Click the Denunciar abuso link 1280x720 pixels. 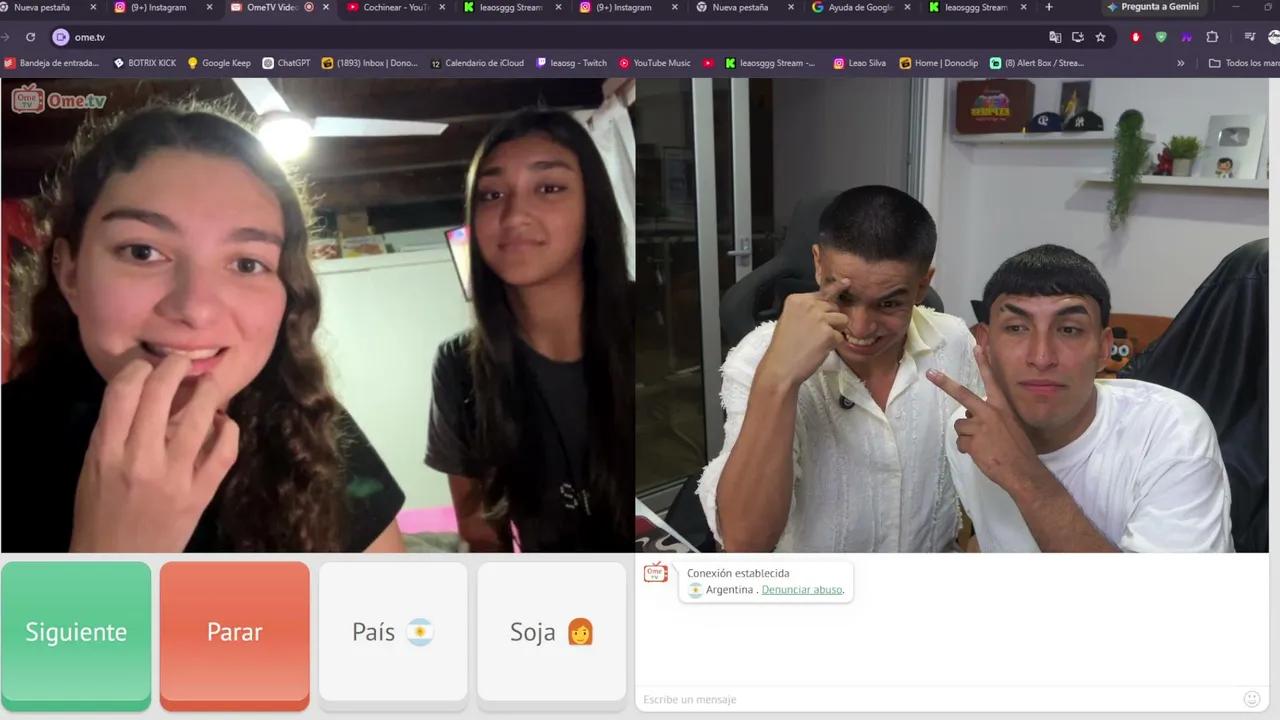802,590
